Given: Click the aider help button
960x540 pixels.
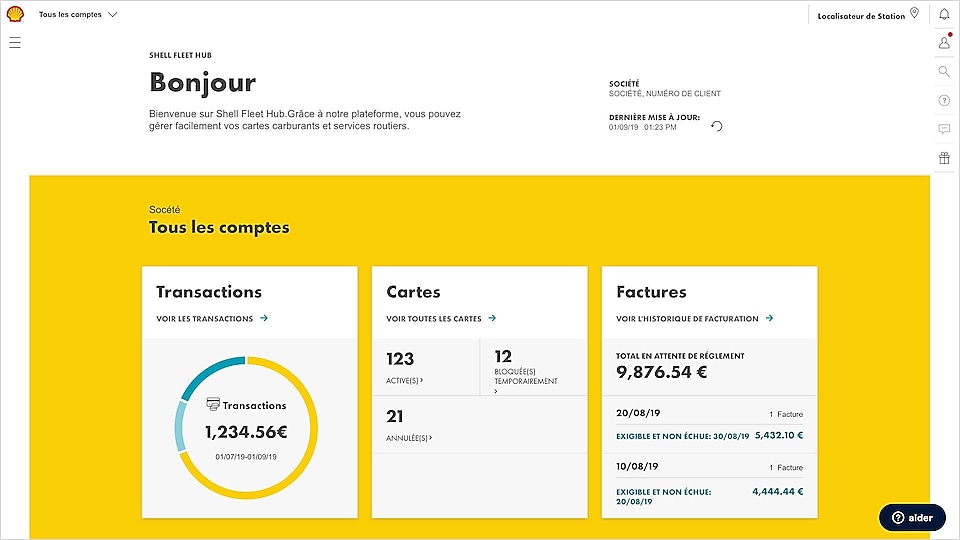Looking at the screenshot, I should (x=912, y=517).
